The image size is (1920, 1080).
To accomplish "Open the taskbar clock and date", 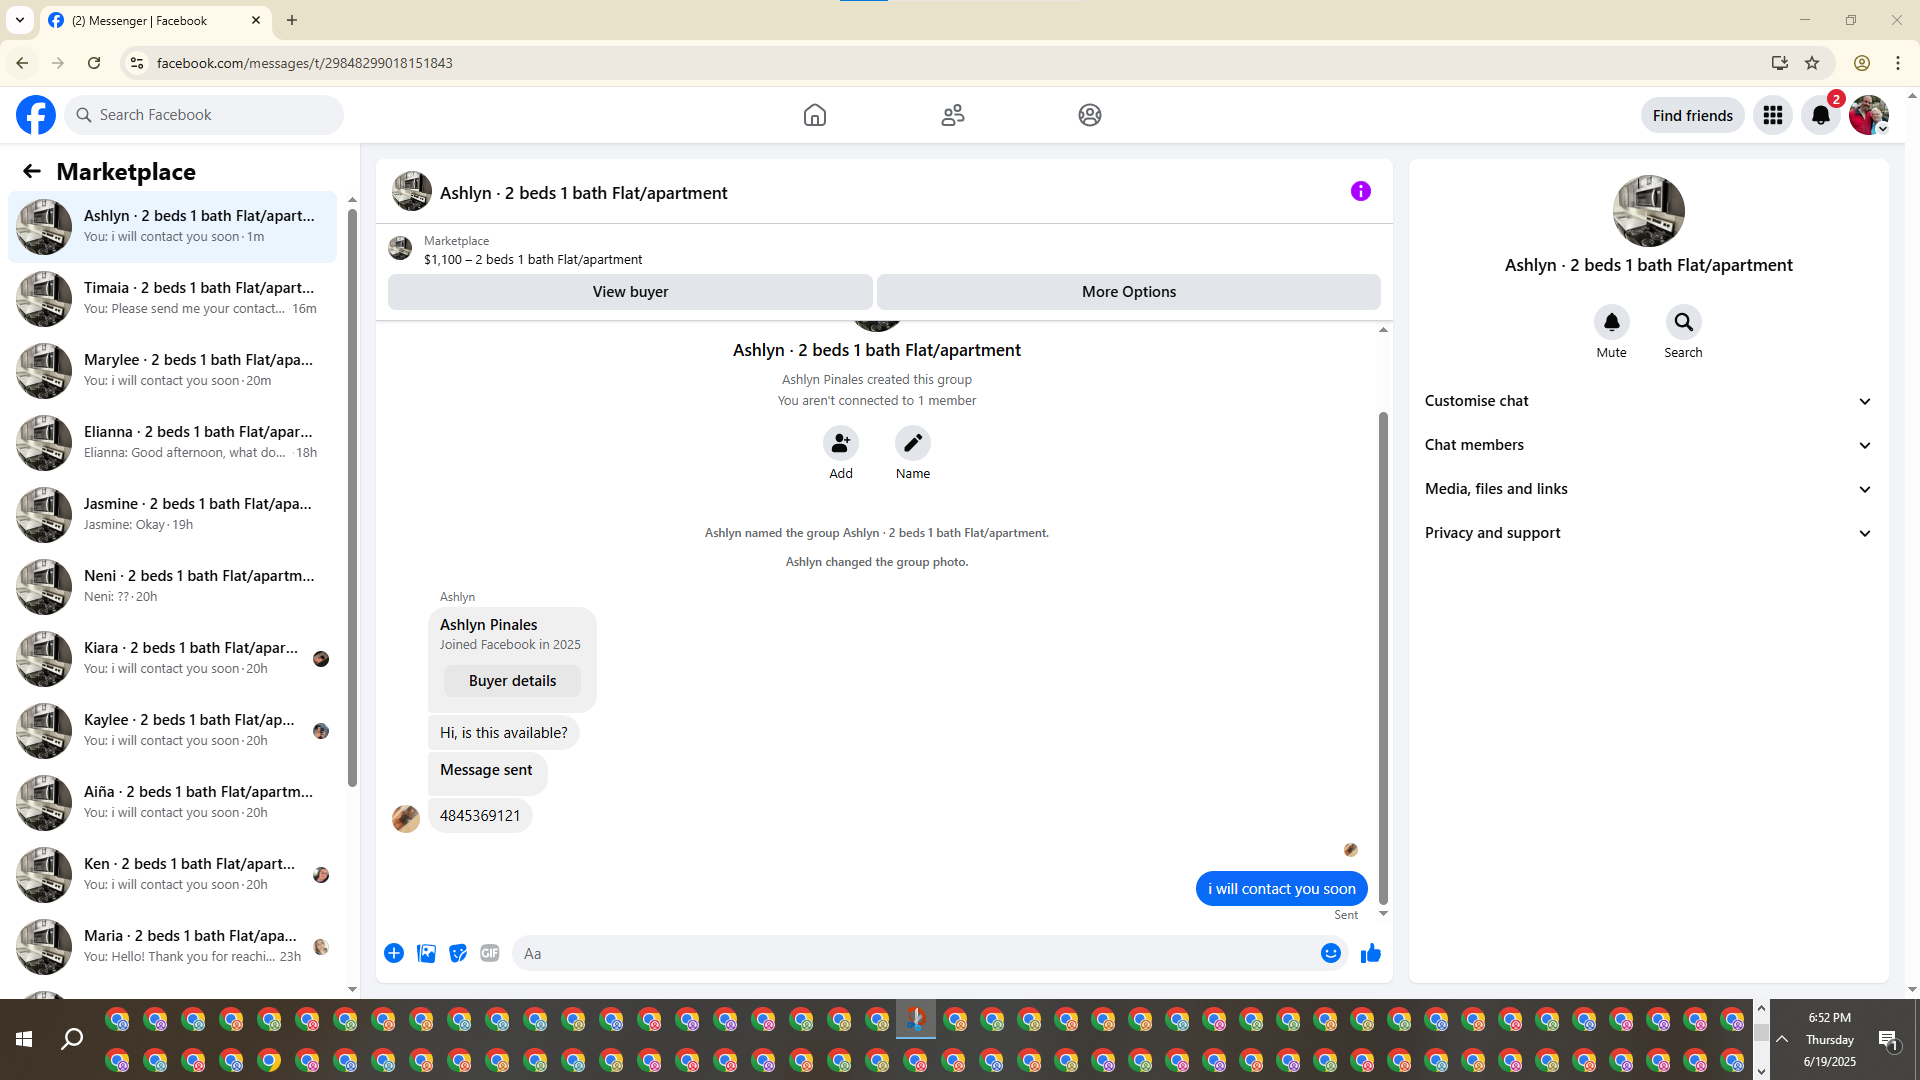I will (1830, 1039).
